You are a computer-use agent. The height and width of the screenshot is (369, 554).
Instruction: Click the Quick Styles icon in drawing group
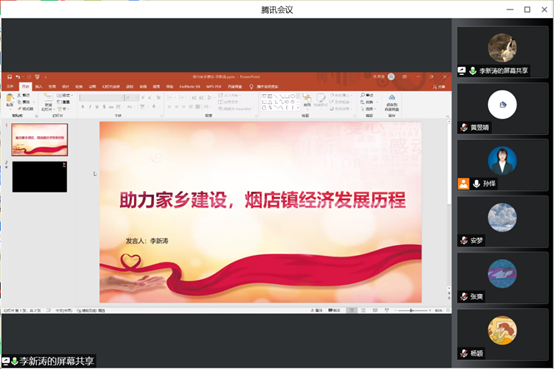click(x=321, y=98)
